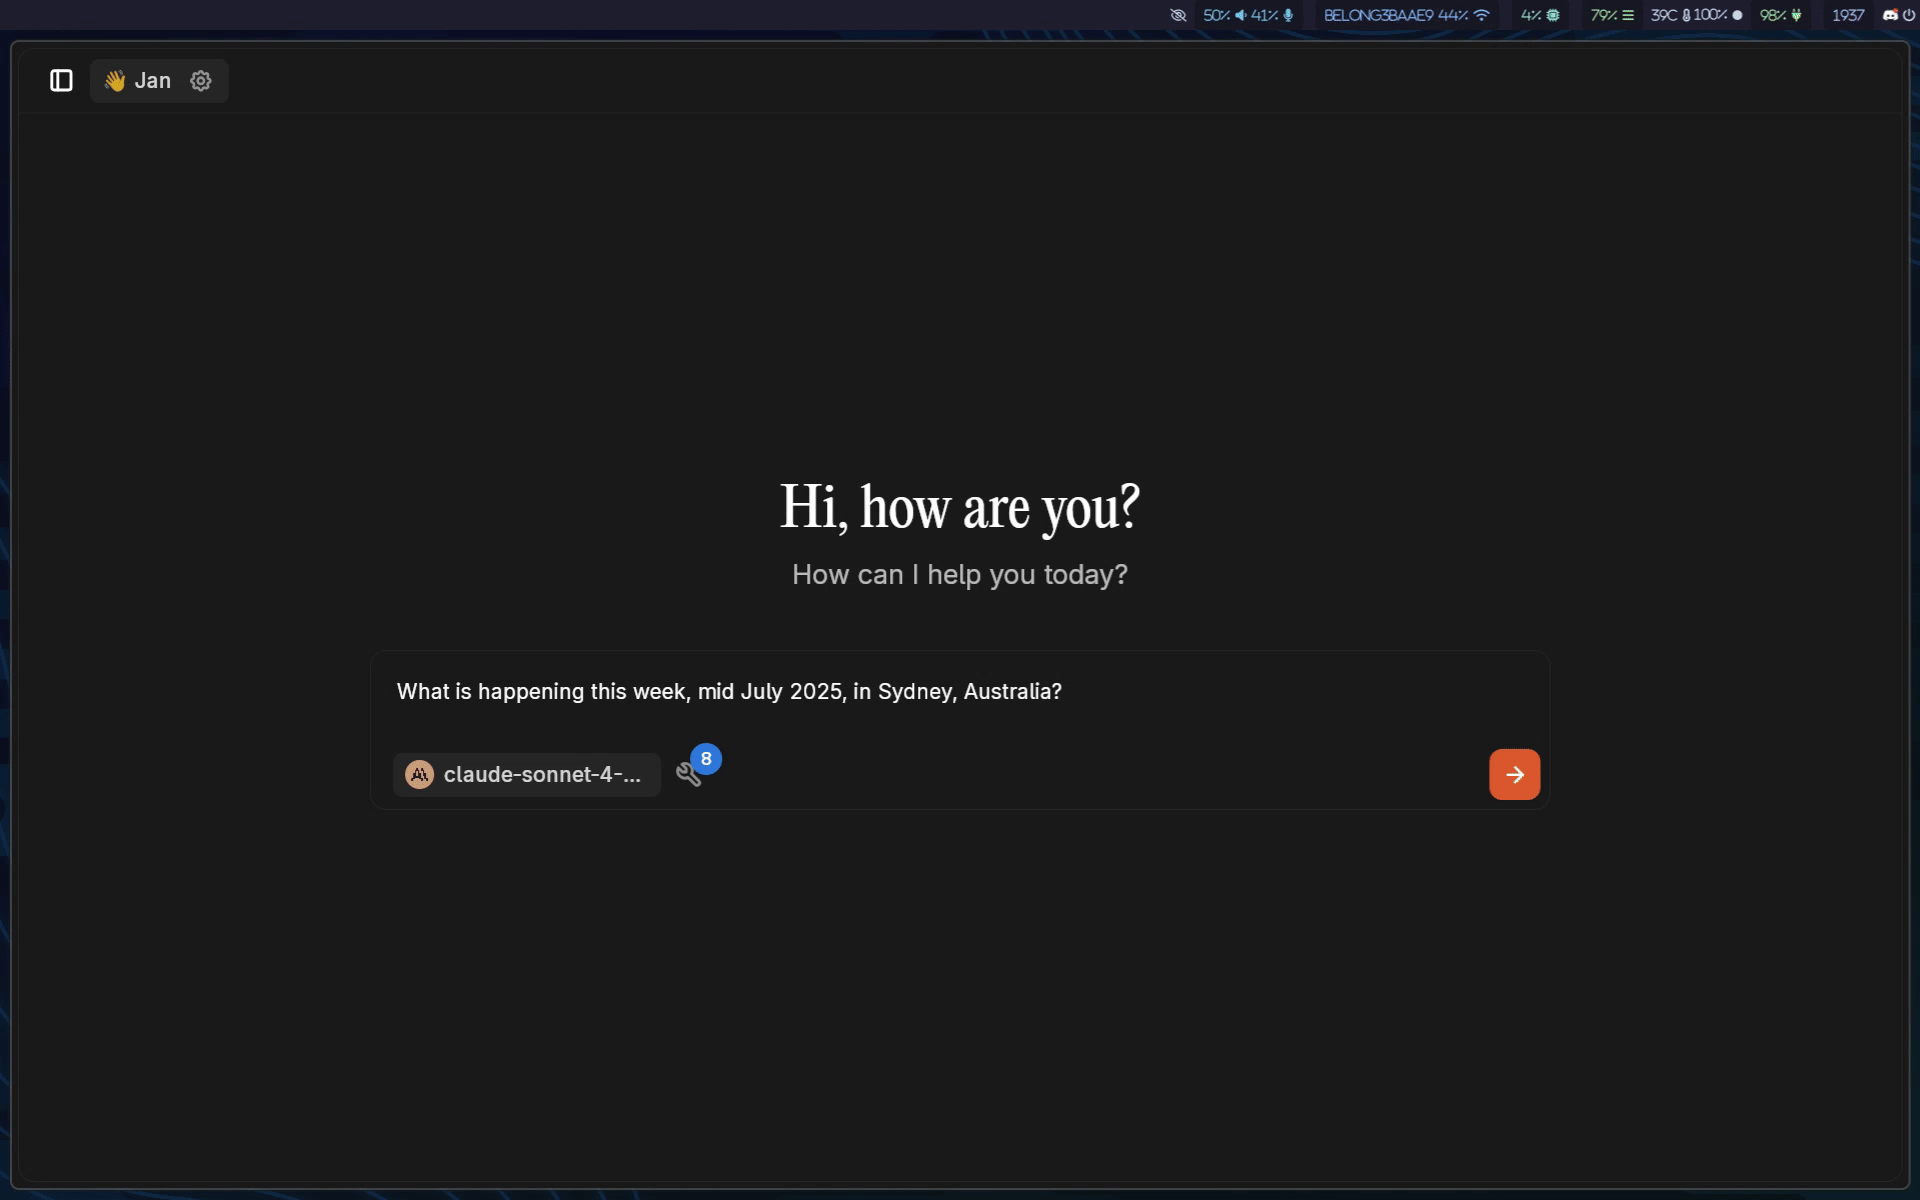Screen dimensions: 1920x1200
Task: Click the Jan title in the header
Action: 151,80
